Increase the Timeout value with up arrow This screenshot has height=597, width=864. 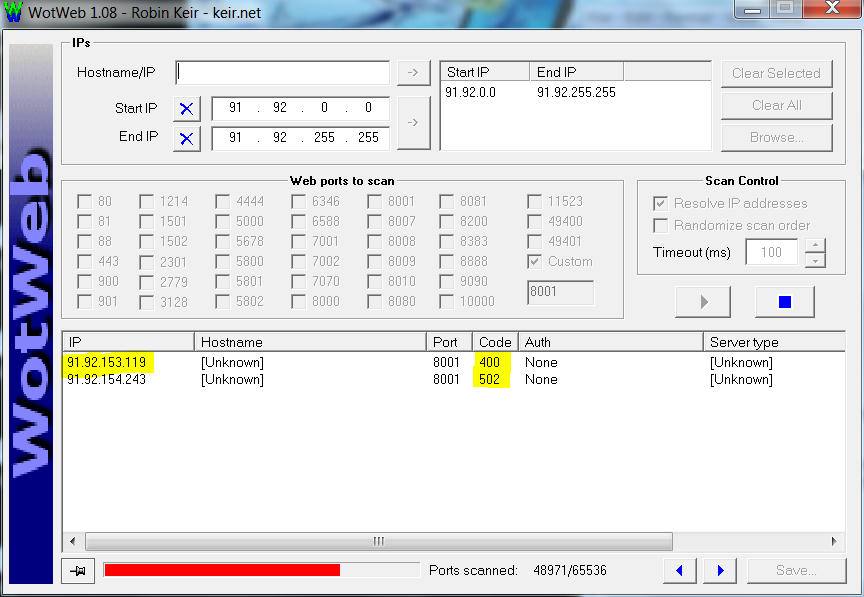[x=815, y=245]
